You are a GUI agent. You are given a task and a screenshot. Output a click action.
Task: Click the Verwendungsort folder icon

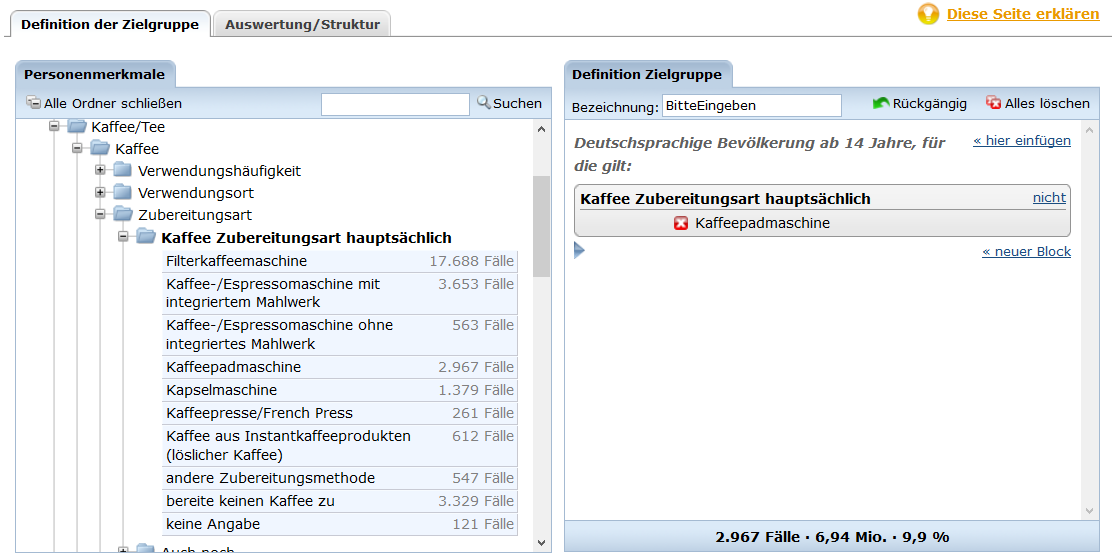[x=122, y=193]
